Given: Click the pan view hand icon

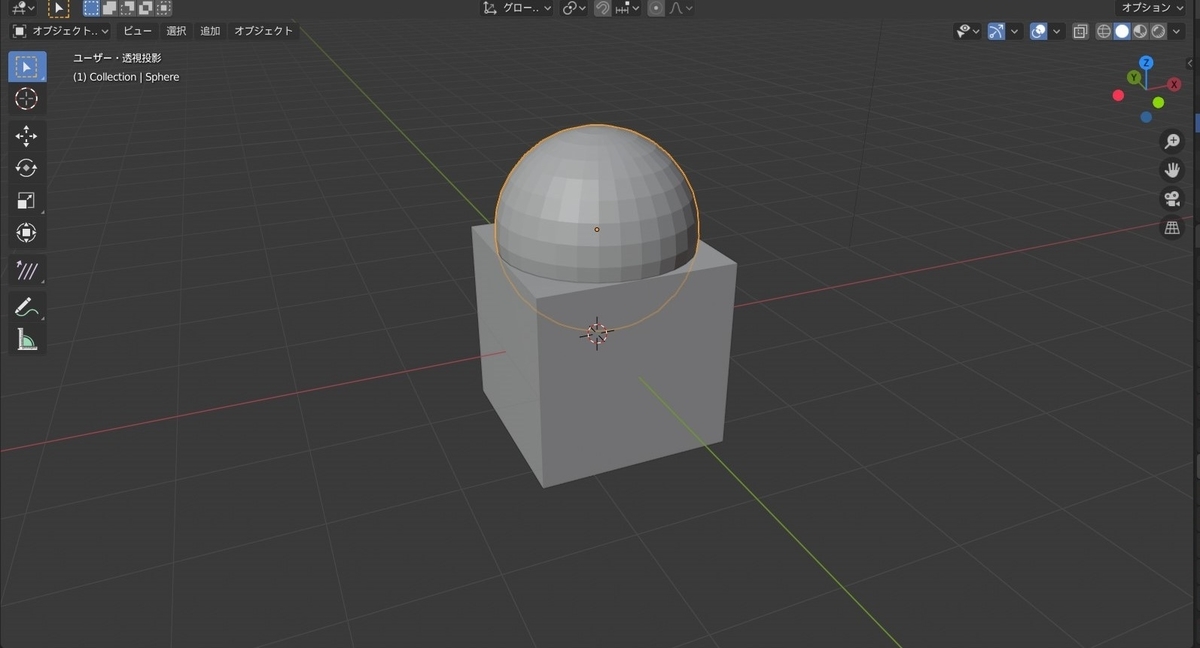Looking at the screenshot, I should click(x=1172, y=170).
